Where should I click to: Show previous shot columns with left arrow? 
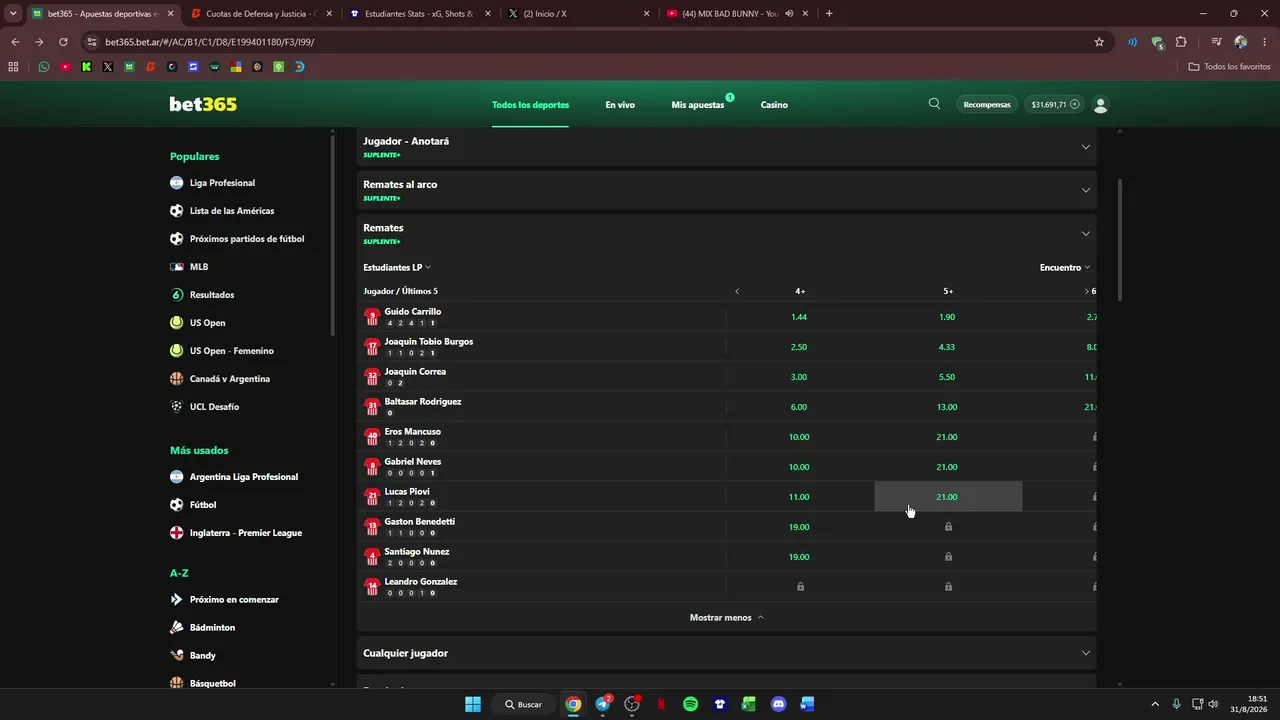point(737,291)
